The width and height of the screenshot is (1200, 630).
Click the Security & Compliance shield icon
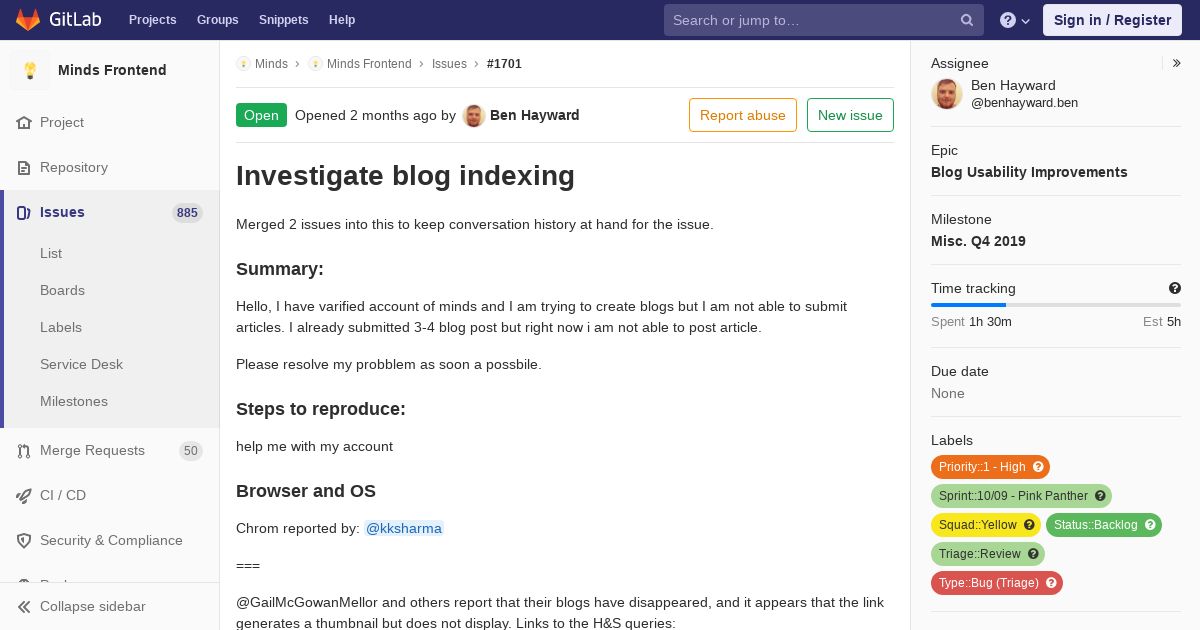tap(24, 540)
